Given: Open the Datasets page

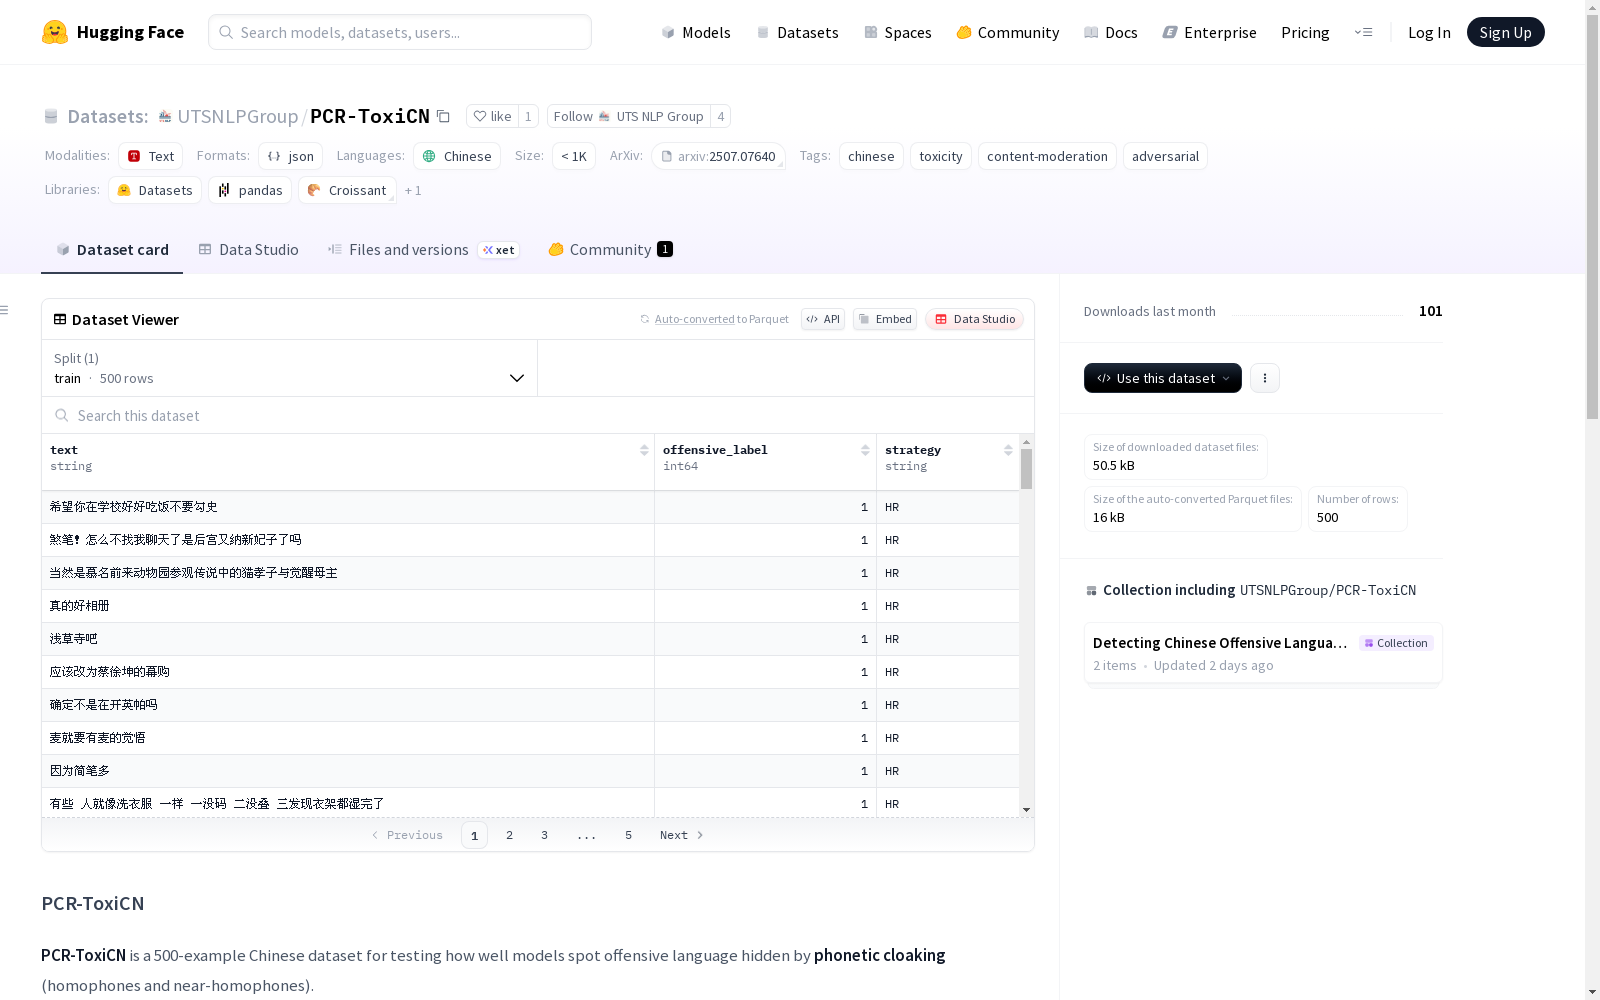Looking at the screenshot, I should [797, 32].
